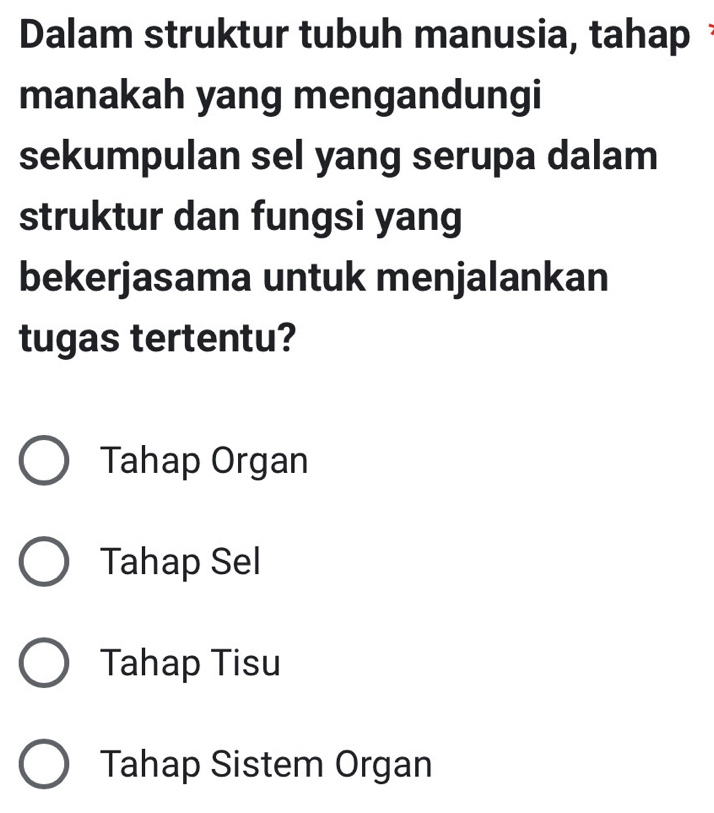Click the "Tahap Sel" option label
The width and height of the screenshot is (714, 813).
[x=180, y=563]
